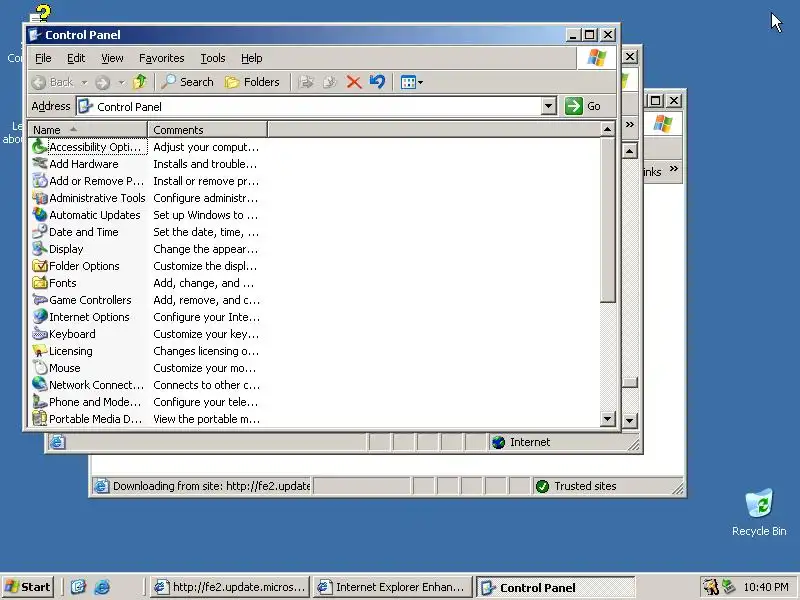Click the Undo toolbar icon
The width and height of the screenshot is (800, 600).
[378, 82]
